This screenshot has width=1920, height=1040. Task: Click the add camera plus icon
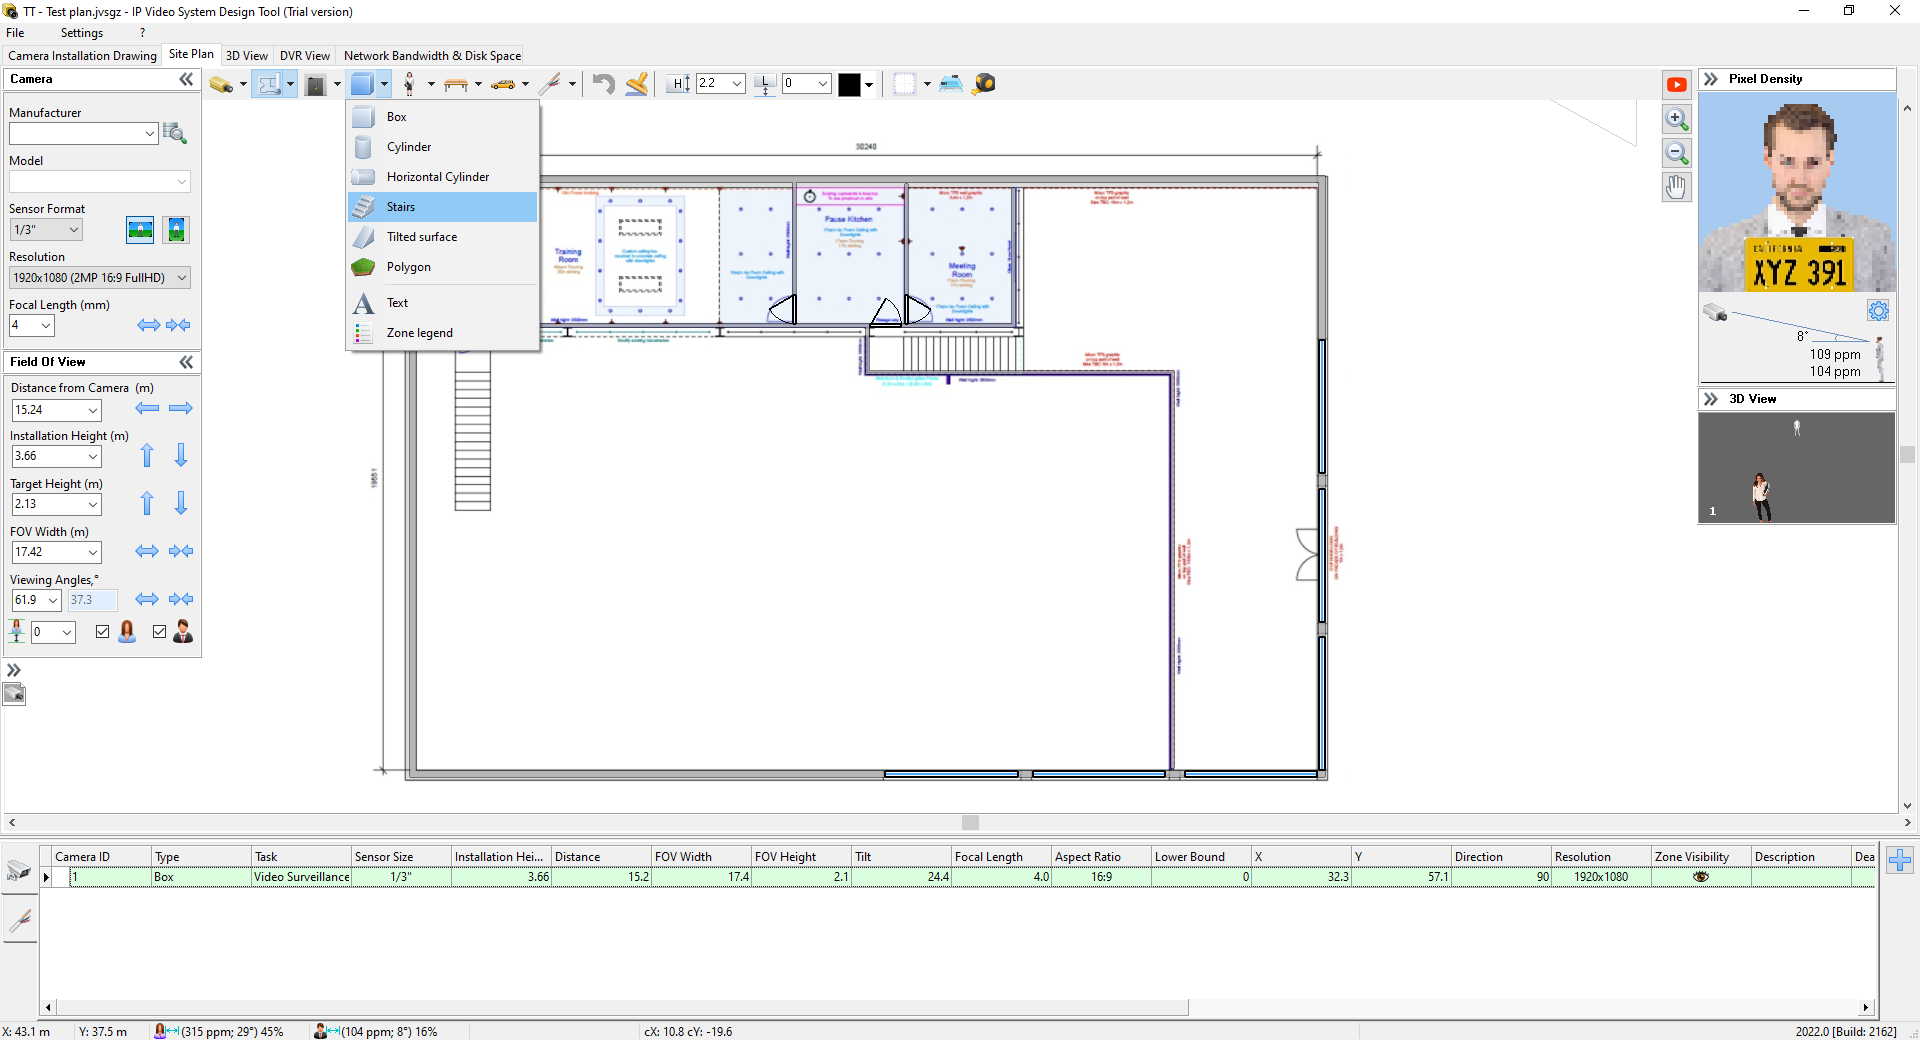click(x=1900, y=860)
